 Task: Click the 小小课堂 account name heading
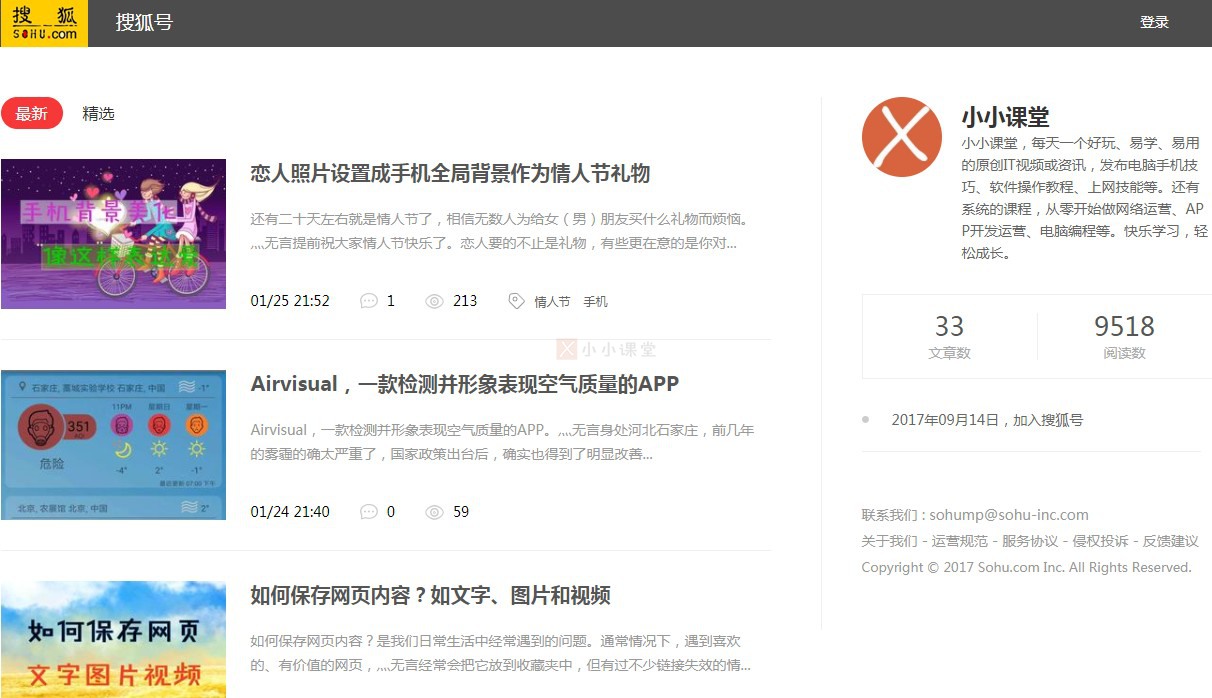(1005, 116)
